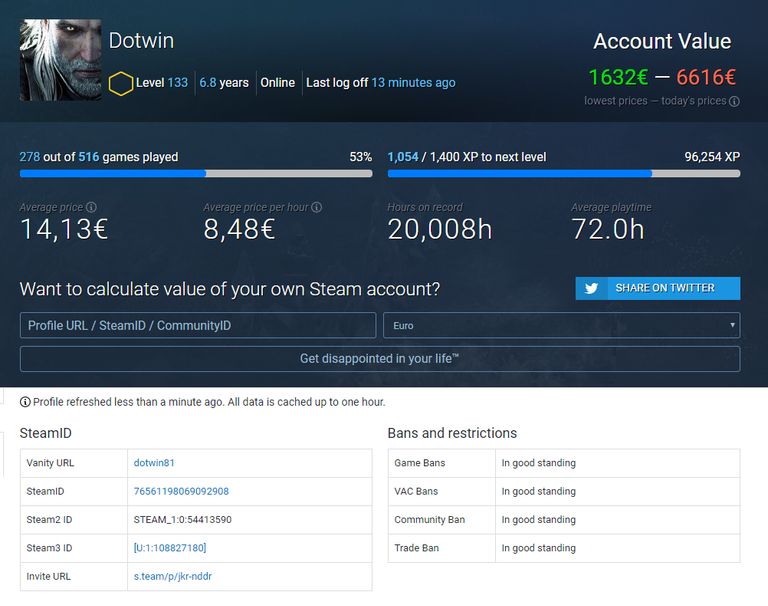Click the Steam3 ID [U:1:108827180] link
Screen dimensions: 768x606
pyautogui.click(x=169, y=548)
